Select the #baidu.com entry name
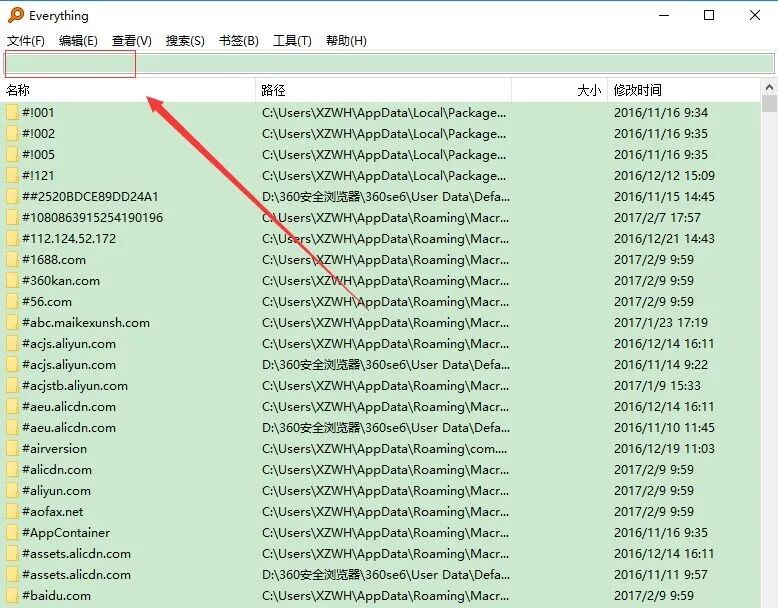778x608 pixels. tap(56, 596)
